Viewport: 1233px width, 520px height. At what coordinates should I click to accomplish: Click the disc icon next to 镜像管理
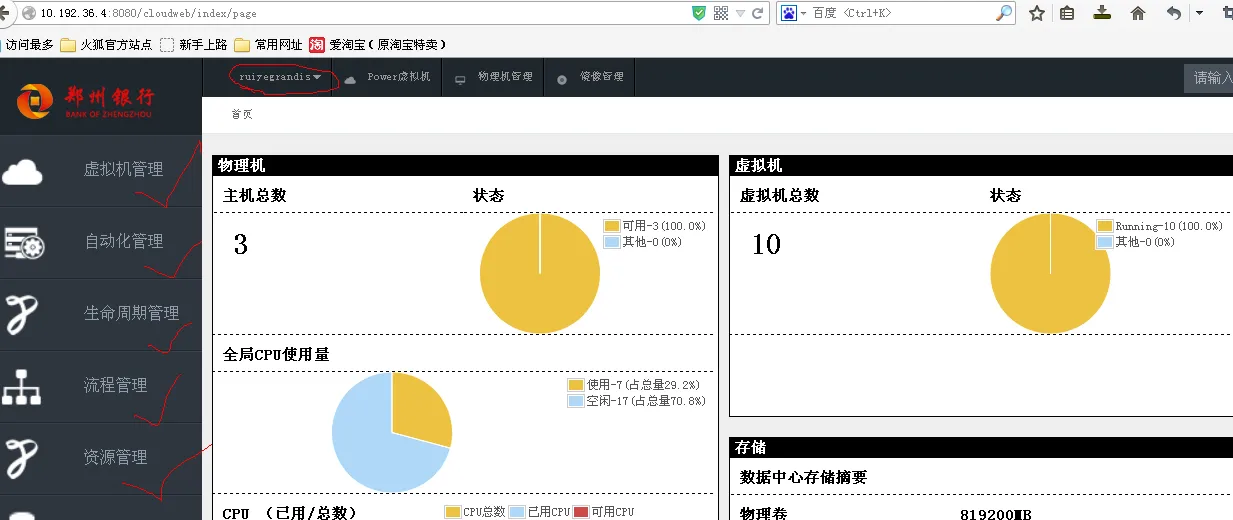point(562,78)
